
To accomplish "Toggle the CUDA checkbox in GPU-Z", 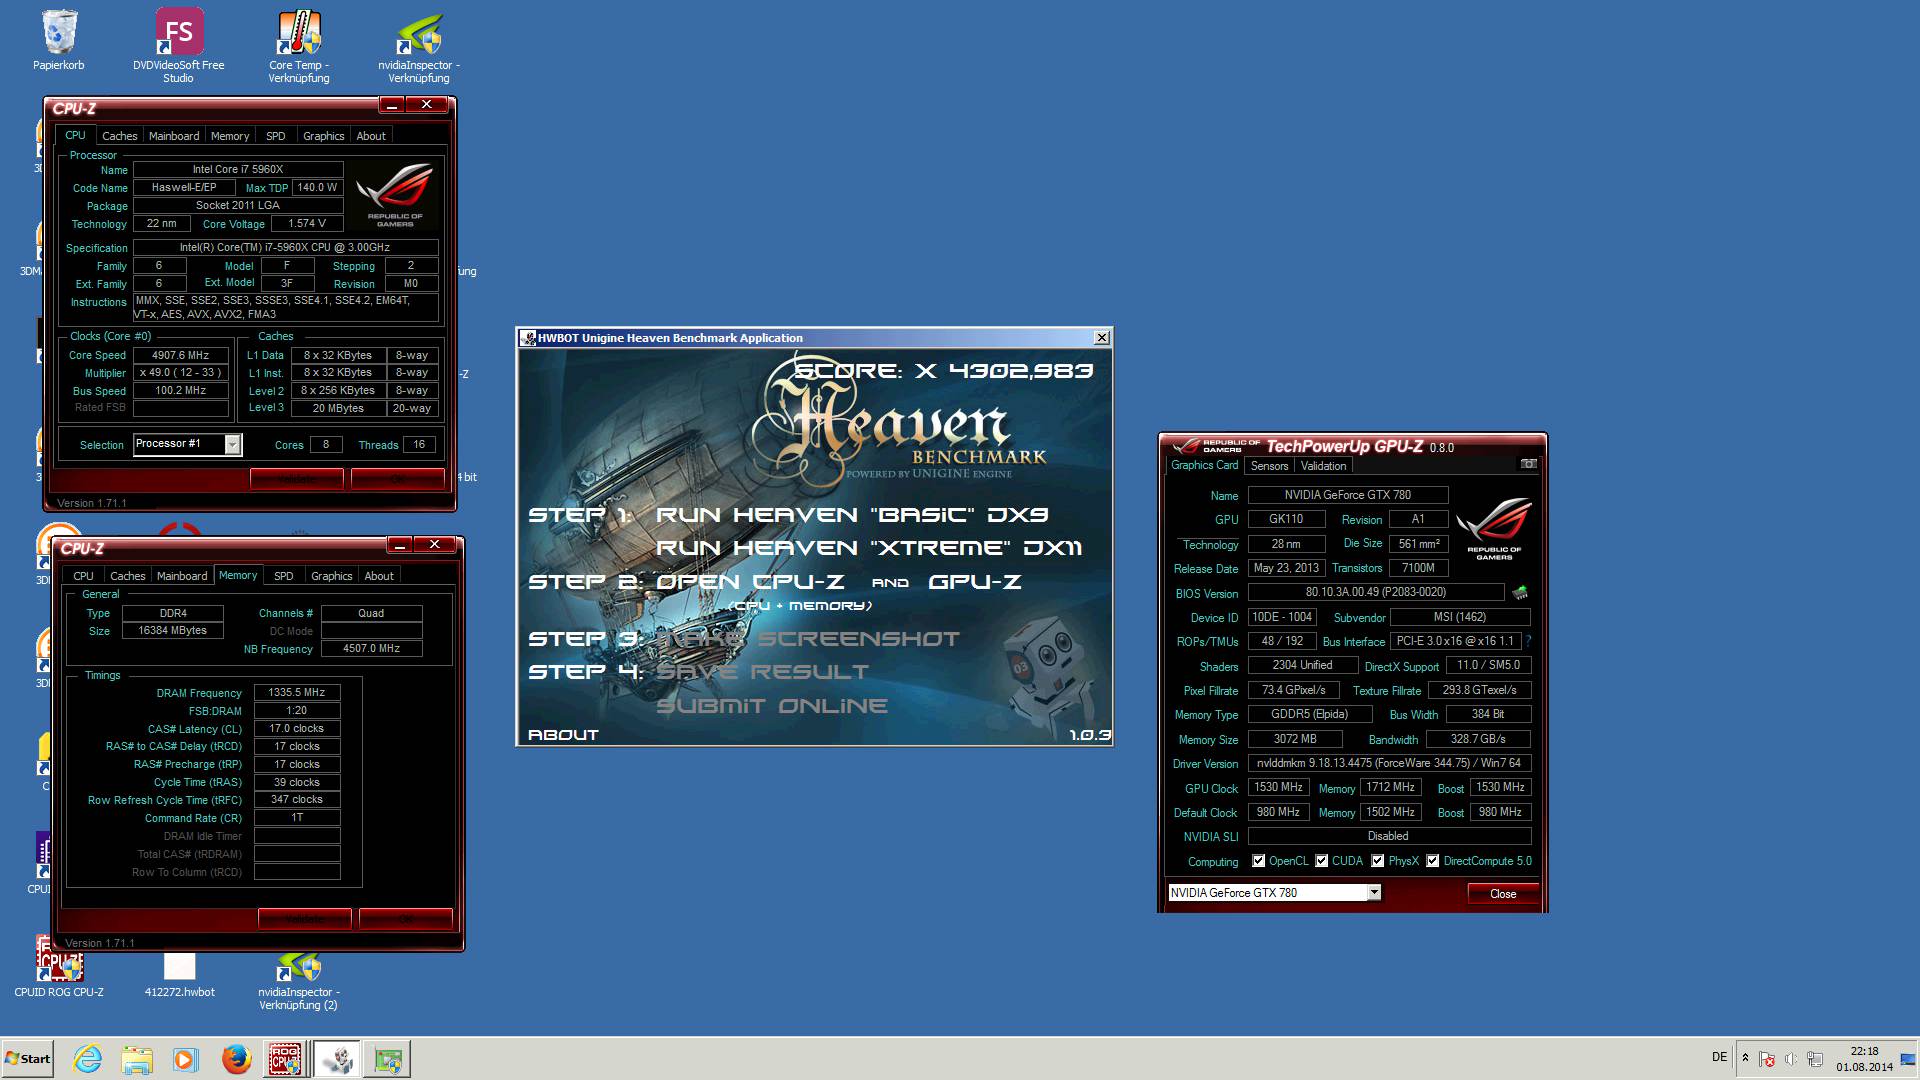I will [x=1322, y=861].
